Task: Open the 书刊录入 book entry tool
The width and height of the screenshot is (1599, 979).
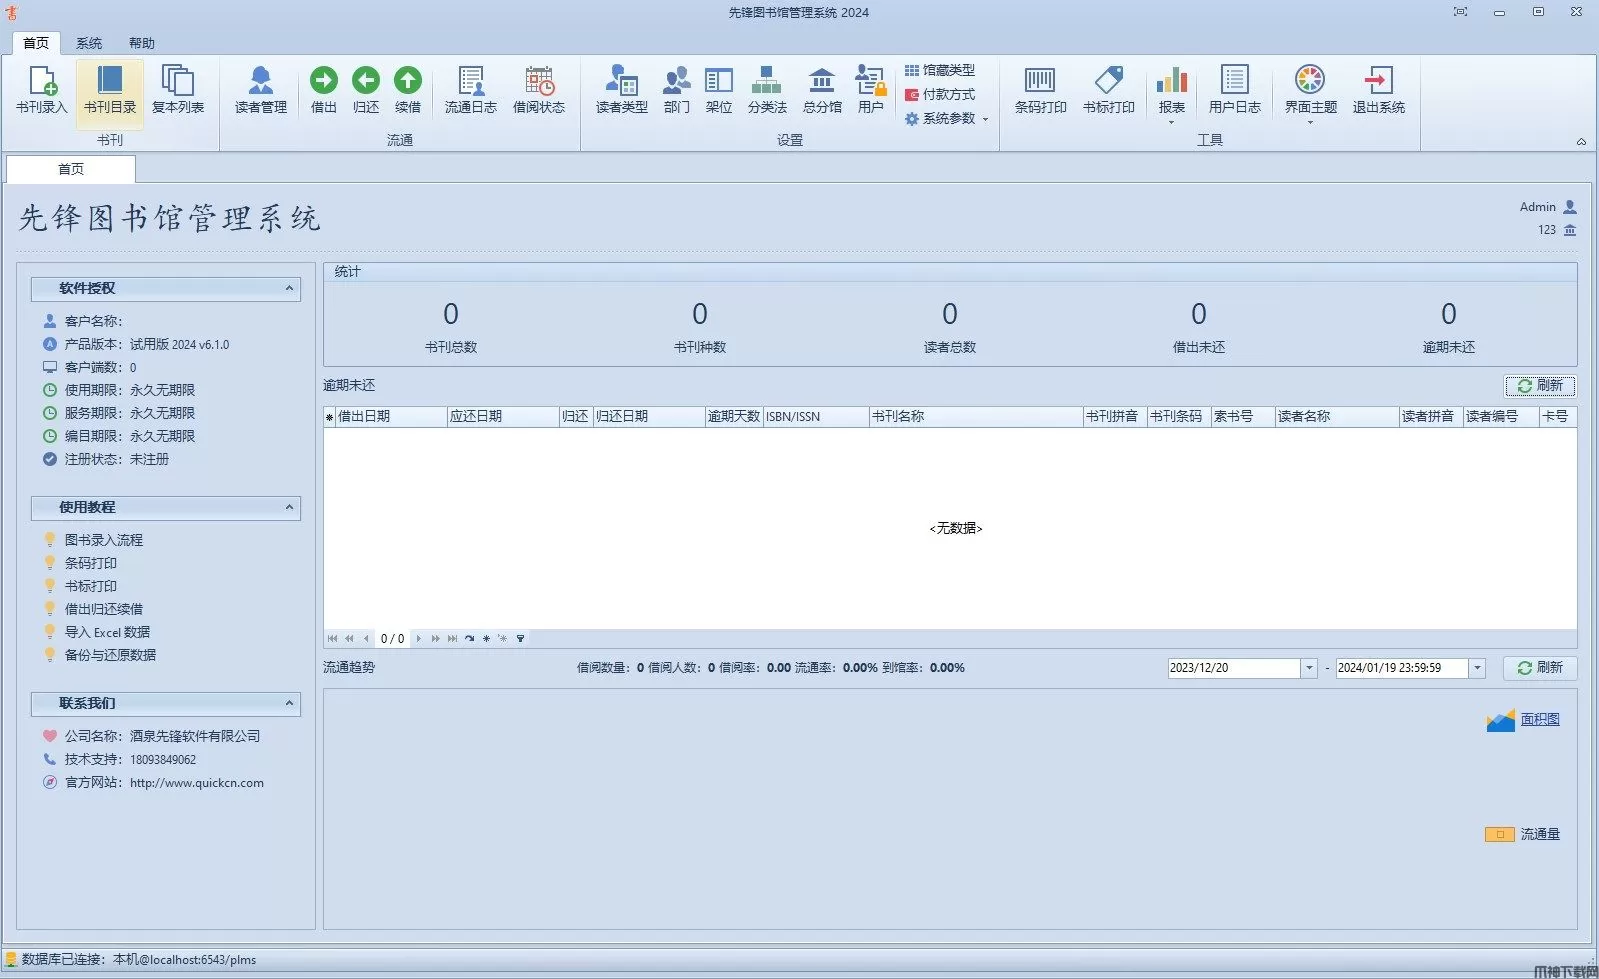Action: (x=42, y=90)
